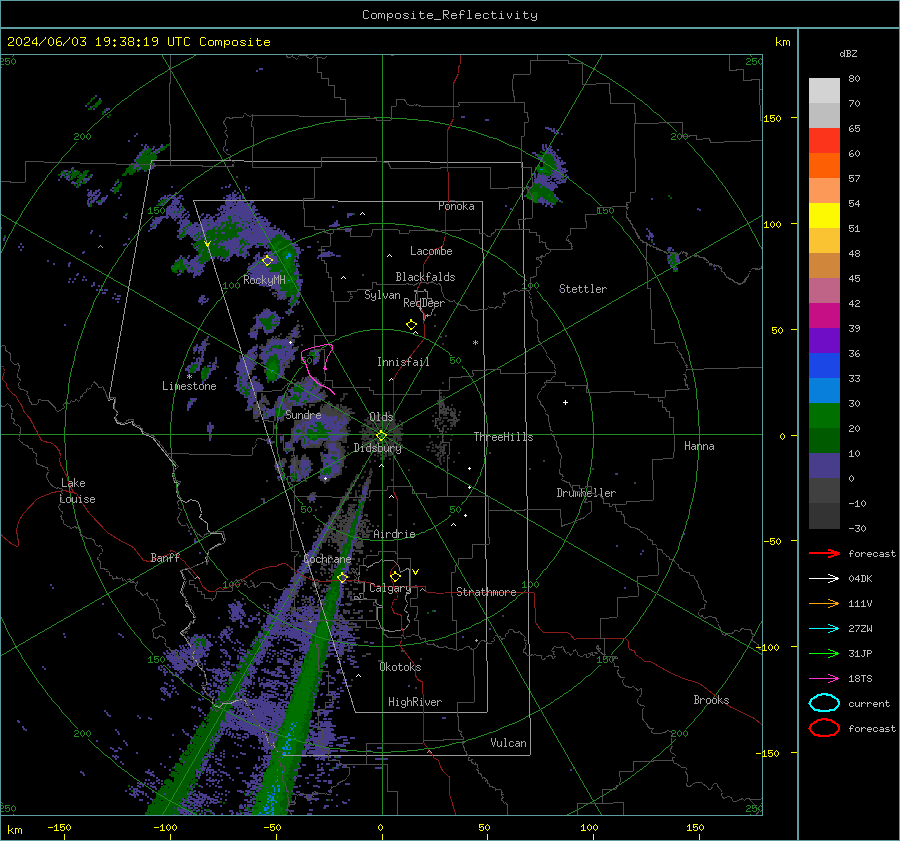Click the RockyMH label
This screenshot has width=900, height=841.
coord(264,280)
